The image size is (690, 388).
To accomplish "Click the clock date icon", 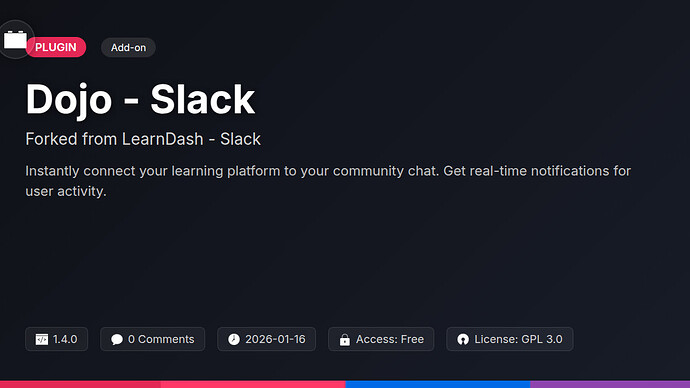I will (234, 339).
